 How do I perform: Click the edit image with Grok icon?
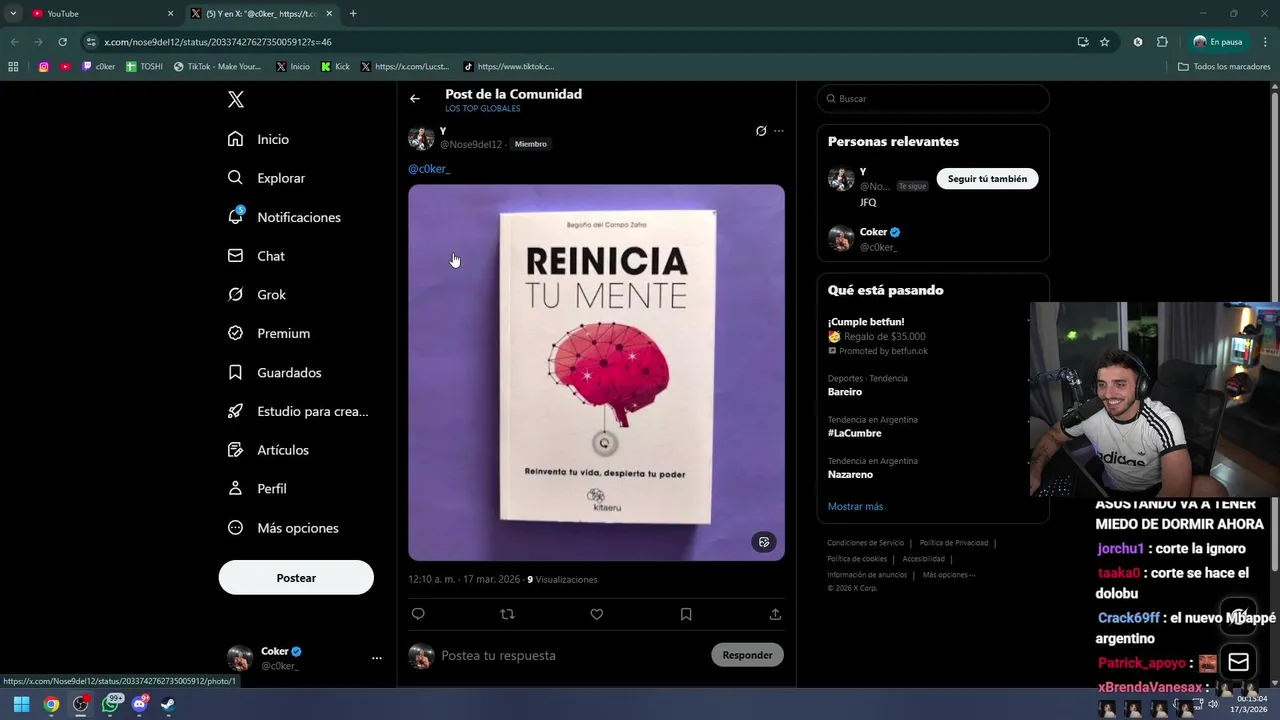pos(764,542)
